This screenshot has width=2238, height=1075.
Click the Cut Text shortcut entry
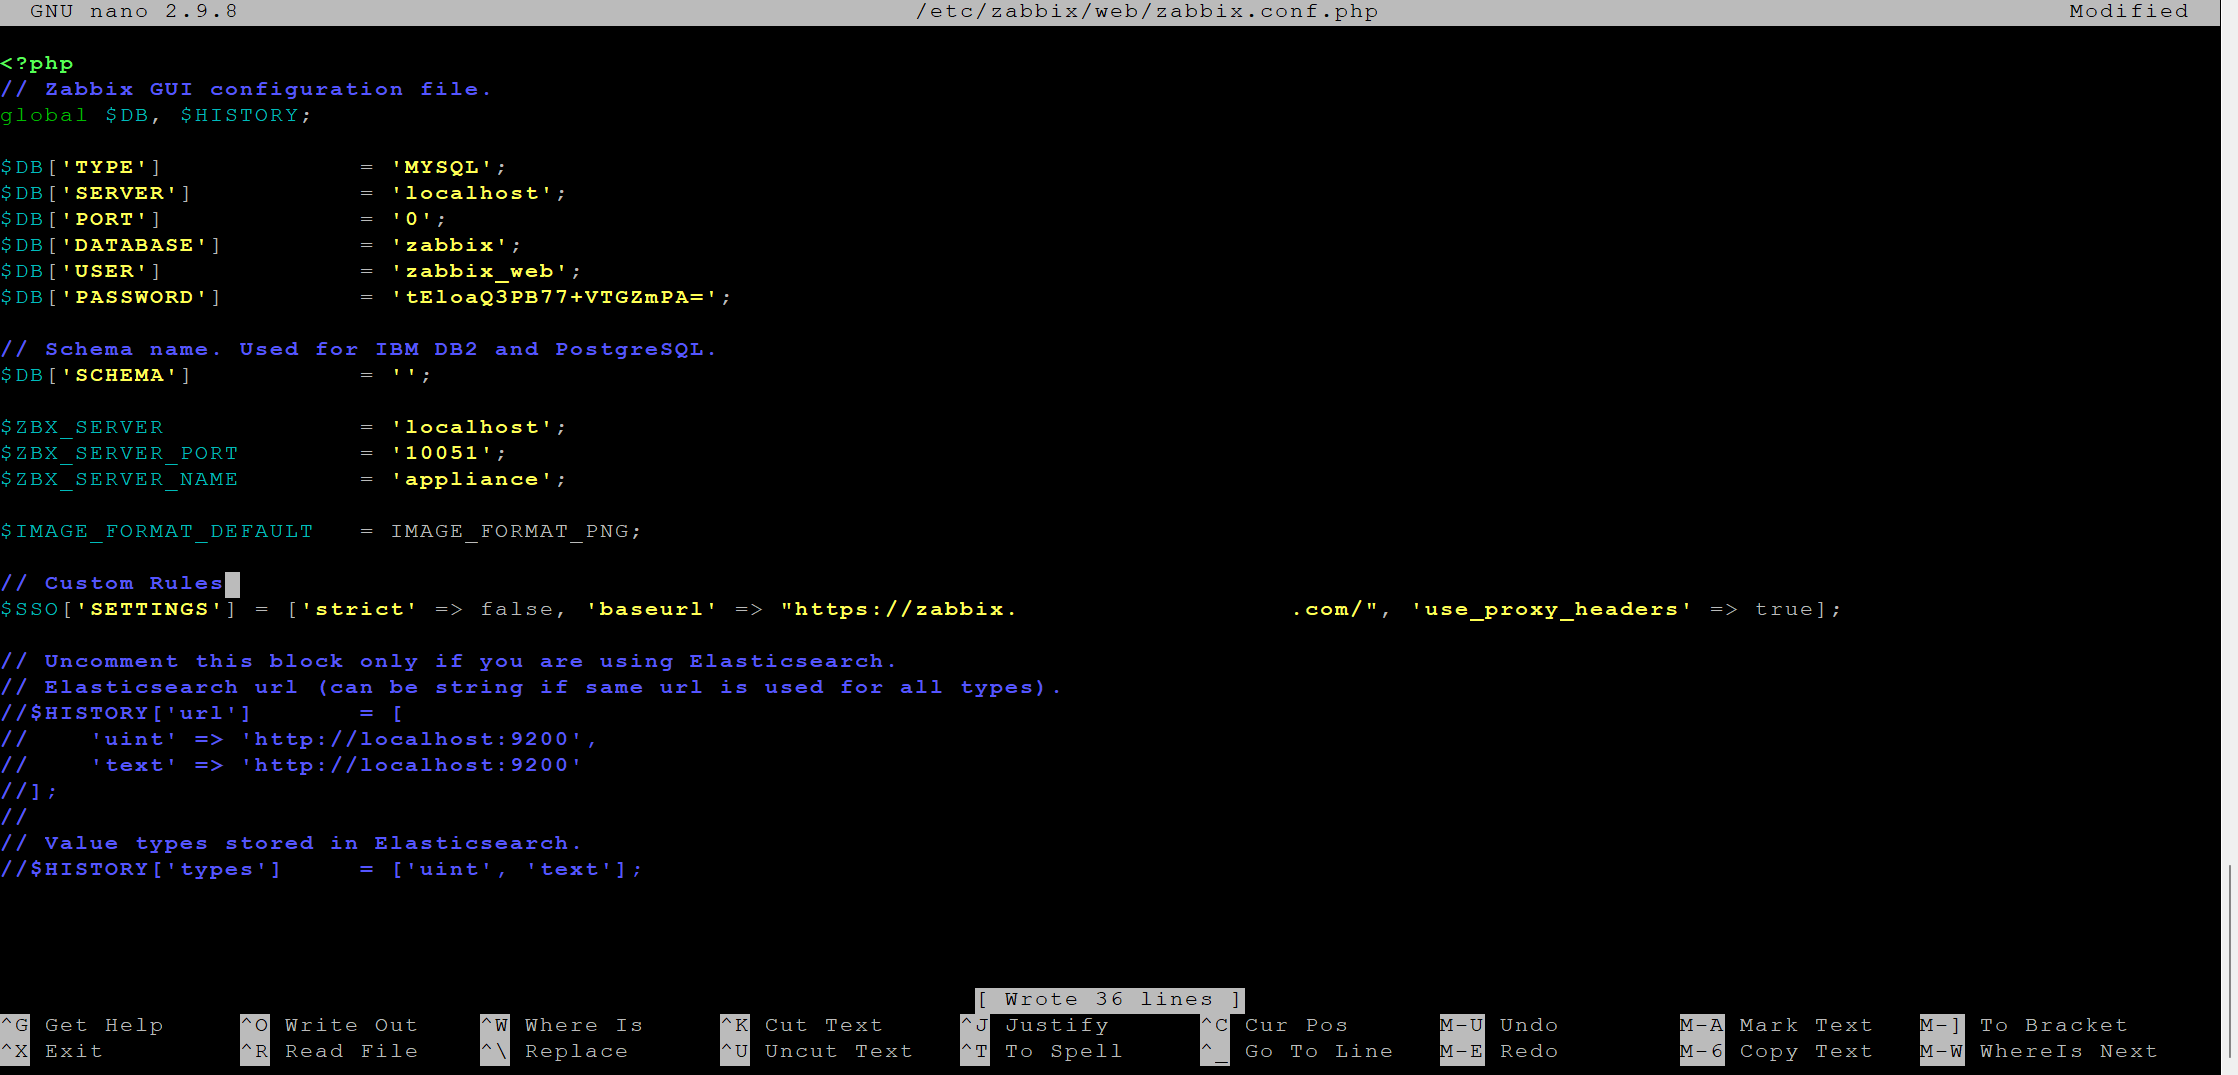click(802, 1025)
